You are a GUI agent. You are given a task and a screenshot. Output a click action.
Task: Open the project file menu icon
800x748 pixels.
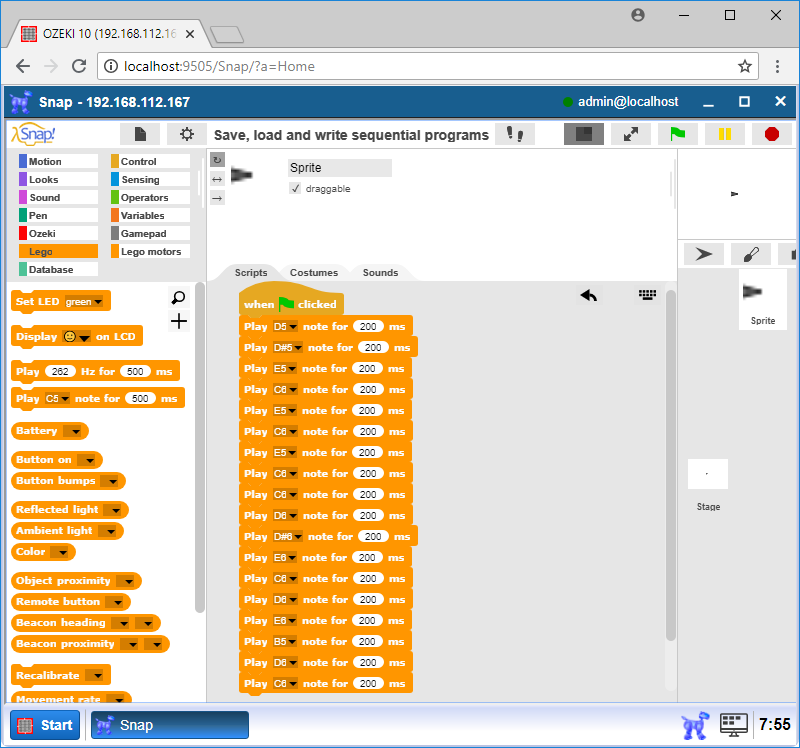pyautogui.click(x=140, y=135)
